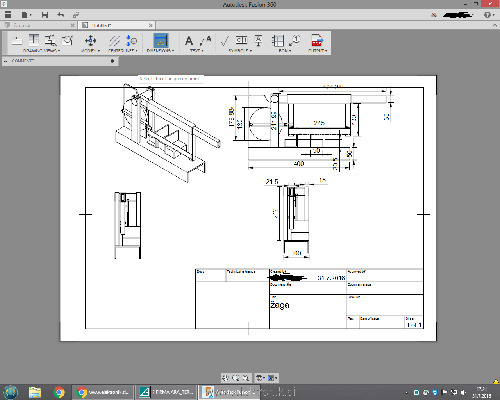Launch pinned Chrome icon on the taskbar
Screen dimensions: 500x400
(x=59, y=392)
